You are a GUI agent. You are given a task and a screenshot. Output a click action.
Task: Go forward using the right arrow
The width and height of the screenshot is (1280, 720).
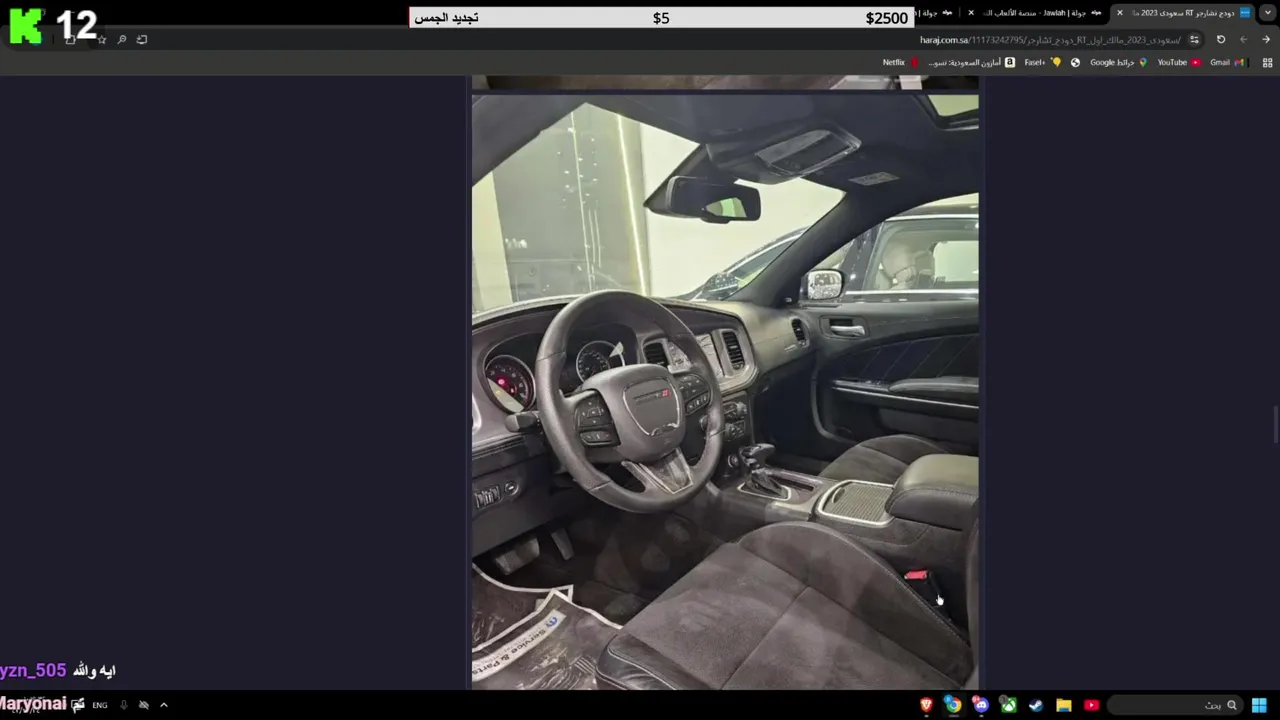[x=1266, y=40]
